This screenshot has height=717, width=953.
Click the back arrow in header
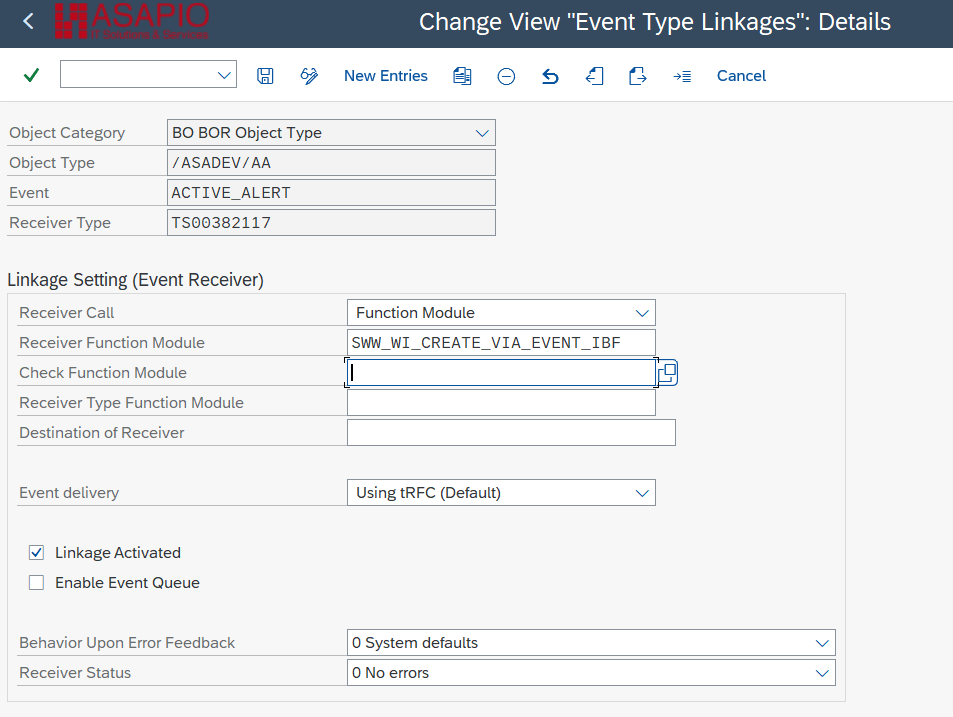(x=28, y=22)
